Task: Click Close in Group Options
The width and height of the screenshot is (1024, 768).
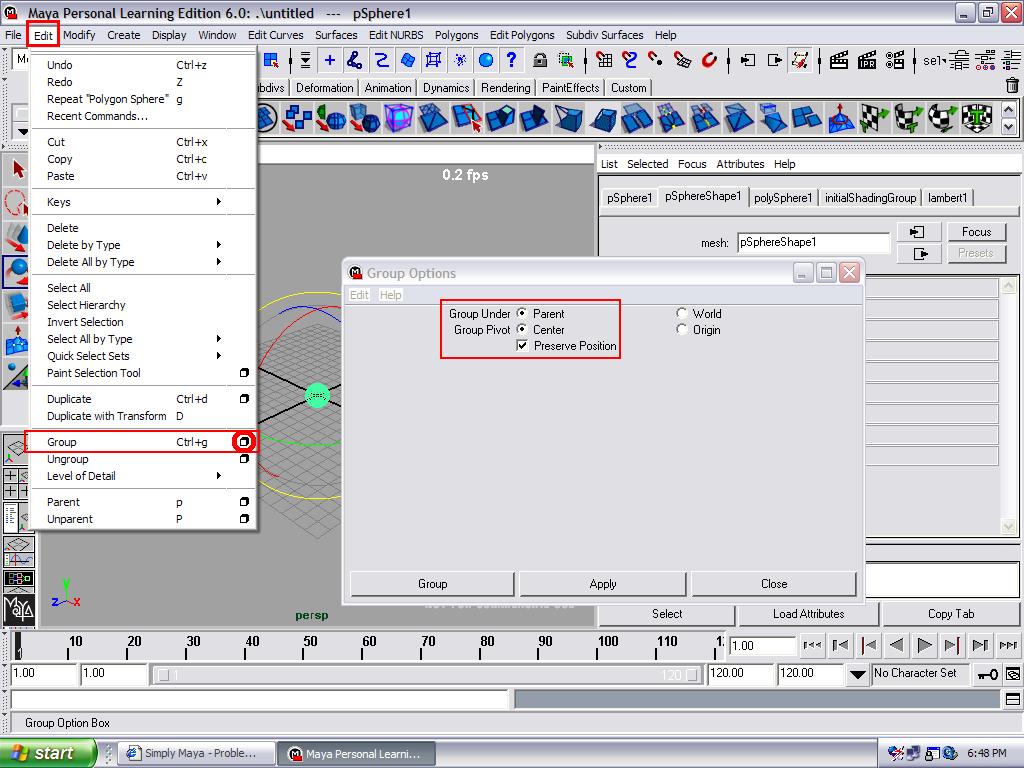Action: (774, 584)
